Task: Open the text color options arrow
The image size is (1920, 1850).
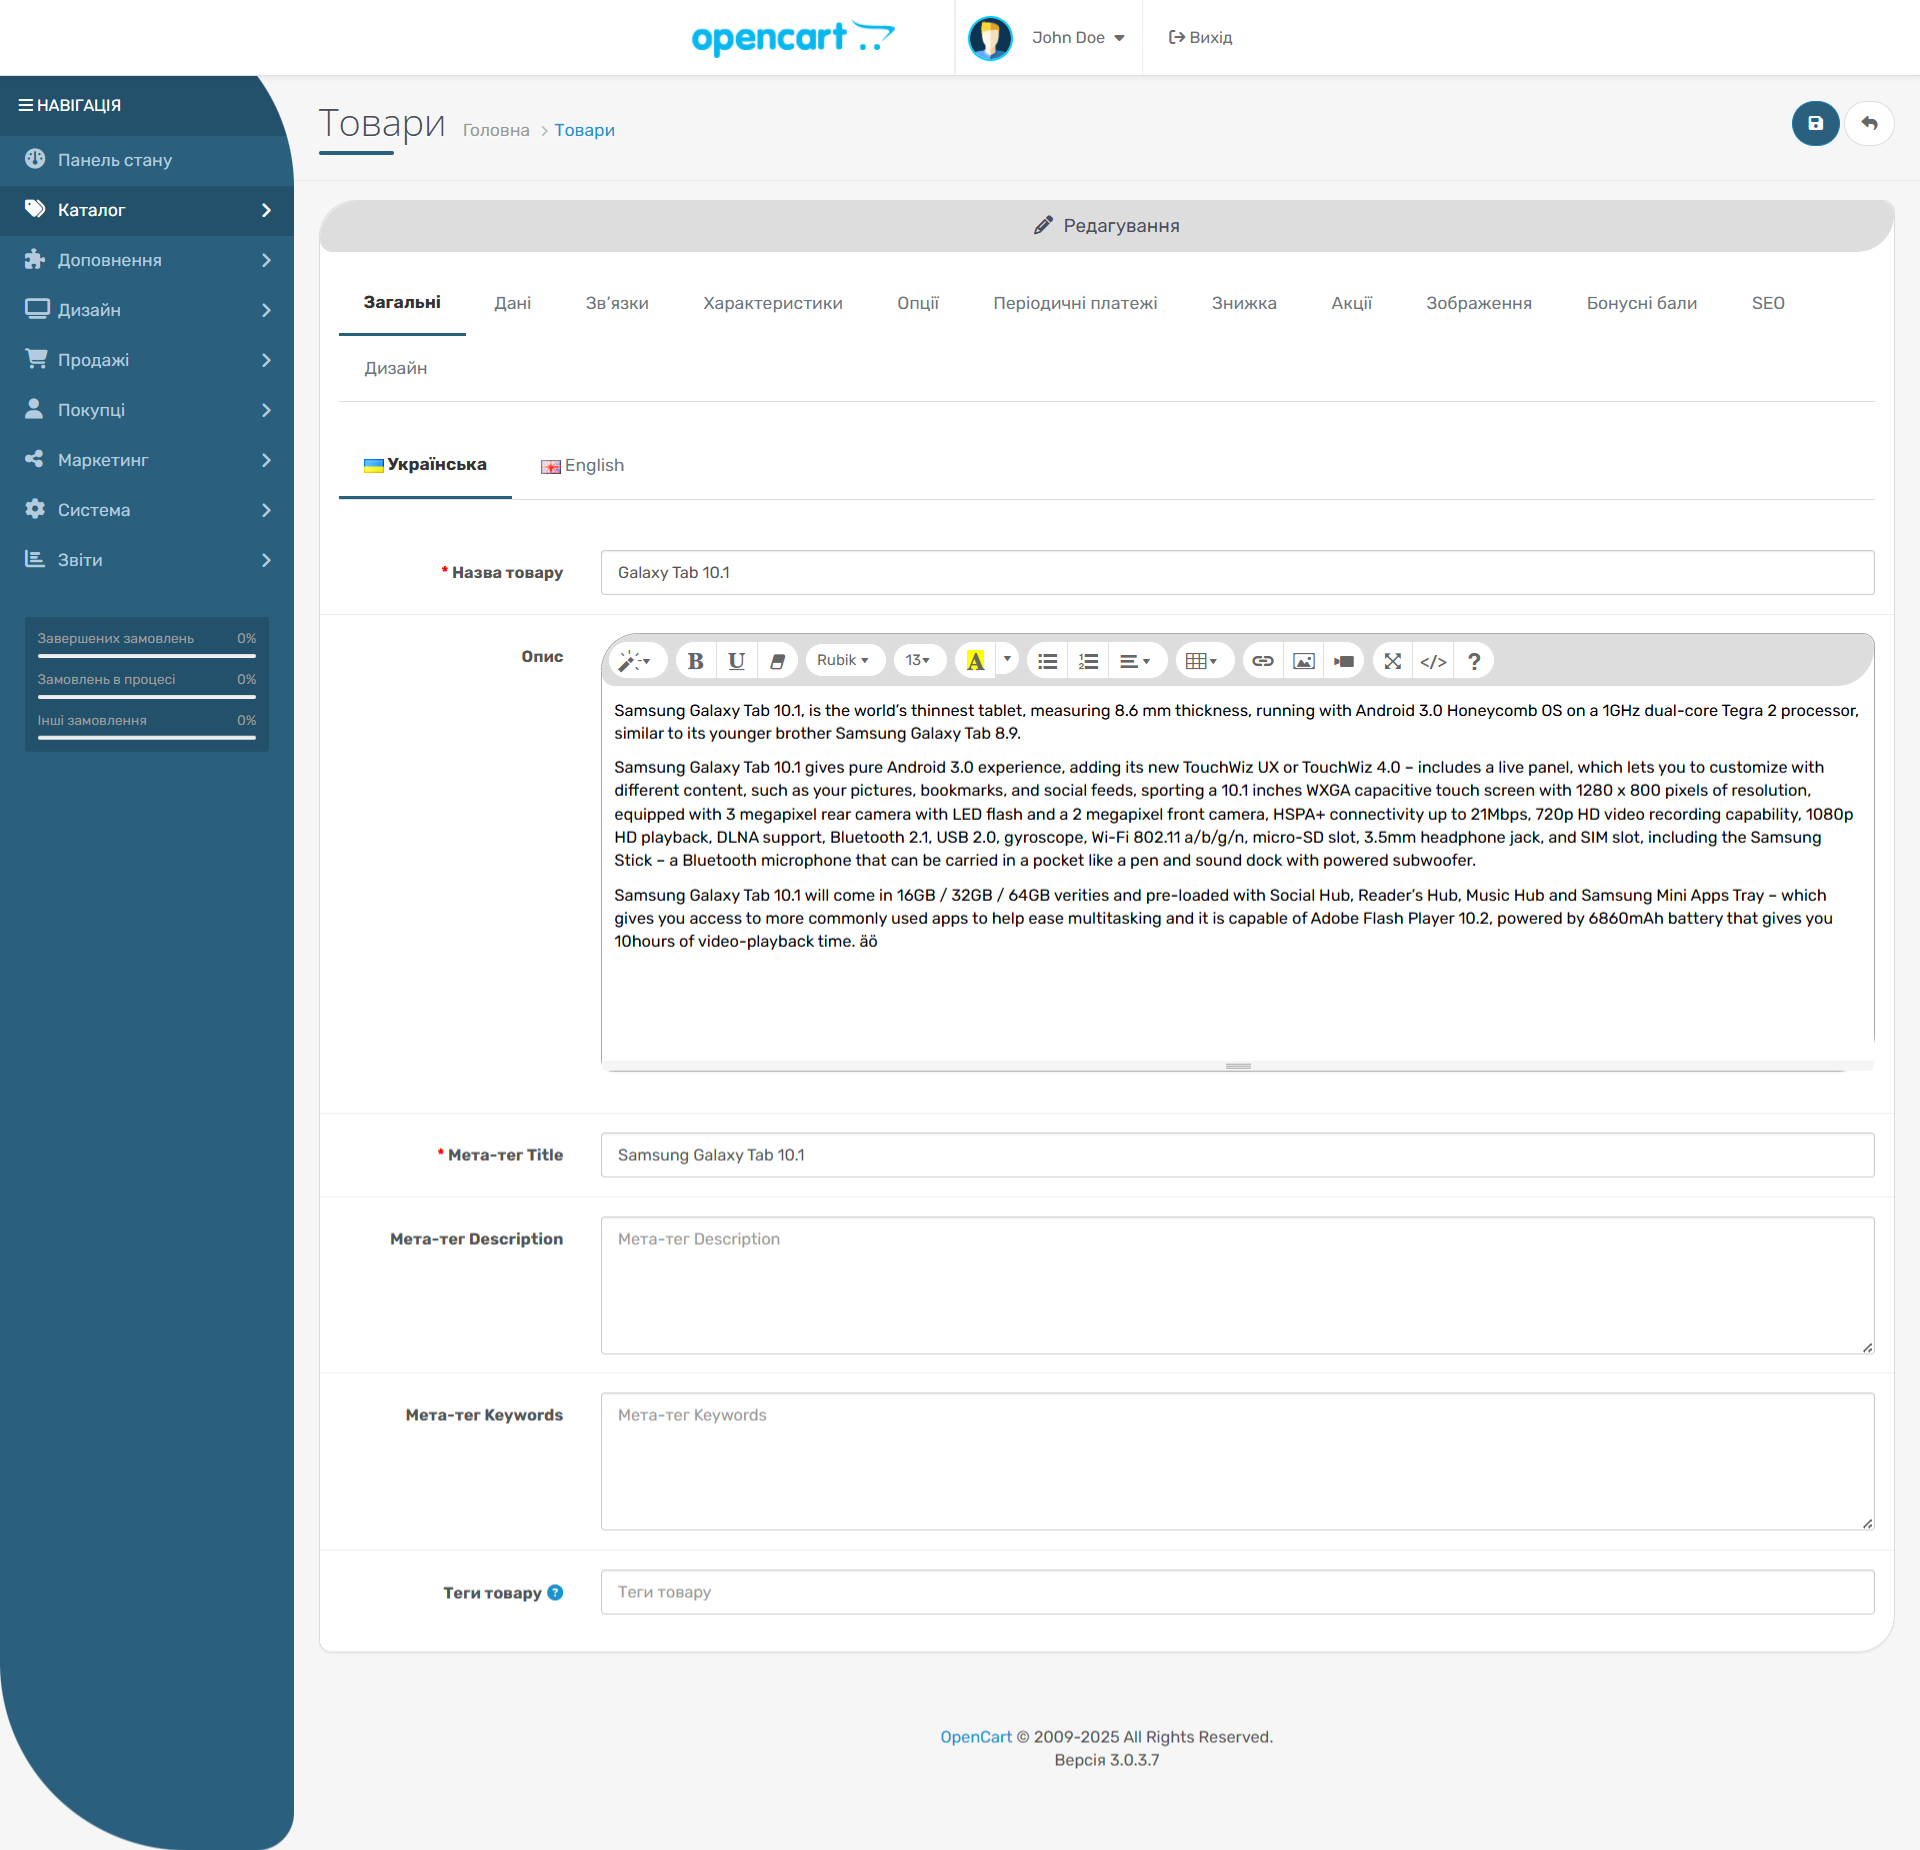Action: tap(1007, 661)
